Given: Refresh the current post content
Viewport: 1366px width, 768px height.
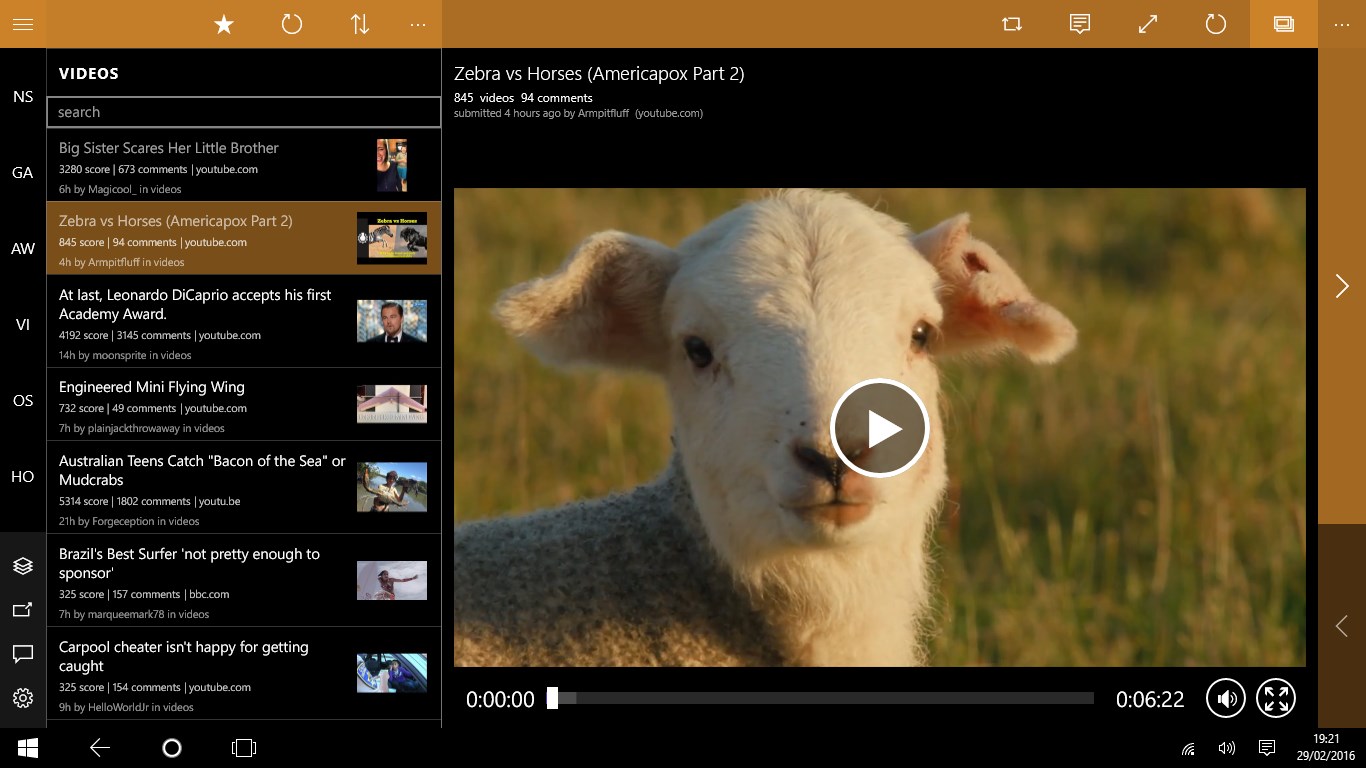Looking at the screenshot, I should click(x=1216, y=24).
